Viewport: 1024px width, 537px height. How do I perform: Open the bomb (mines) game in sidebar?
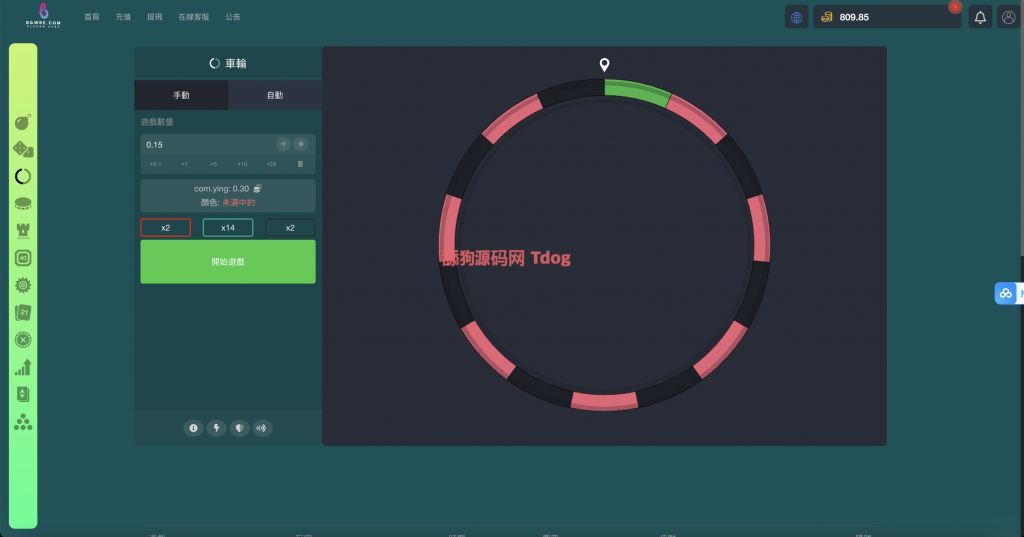(23, 123)
